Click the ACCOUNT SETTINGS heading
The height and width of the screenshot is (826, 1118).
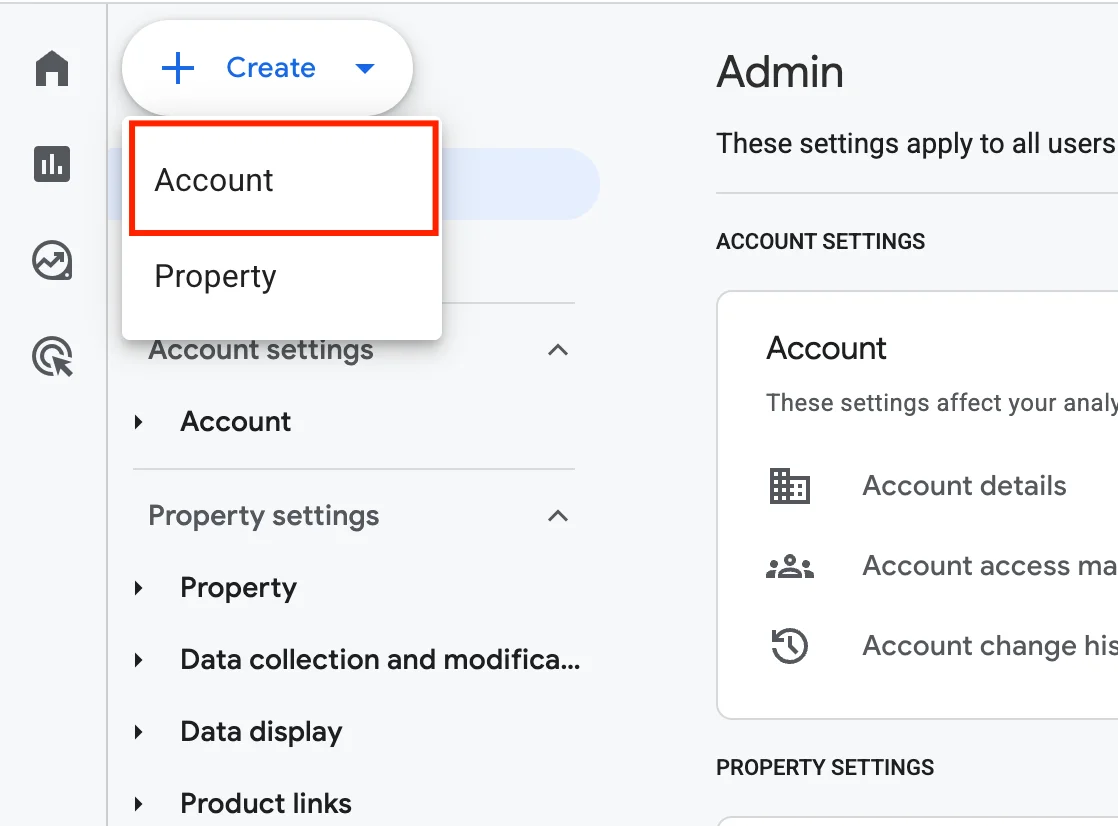821,242
